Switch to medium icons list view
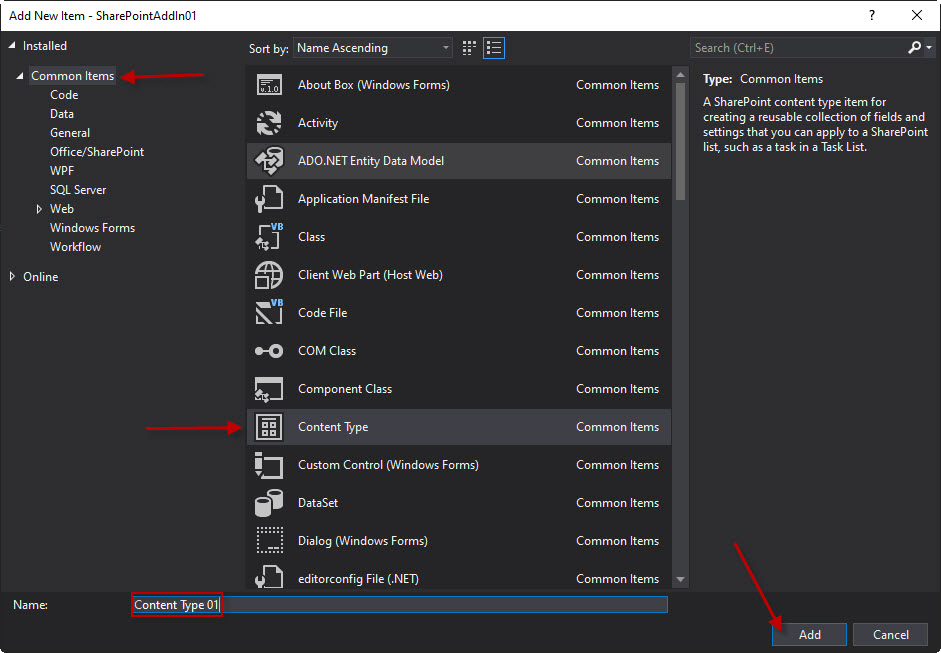Viewport: 941px width, 653px height. 494,48
